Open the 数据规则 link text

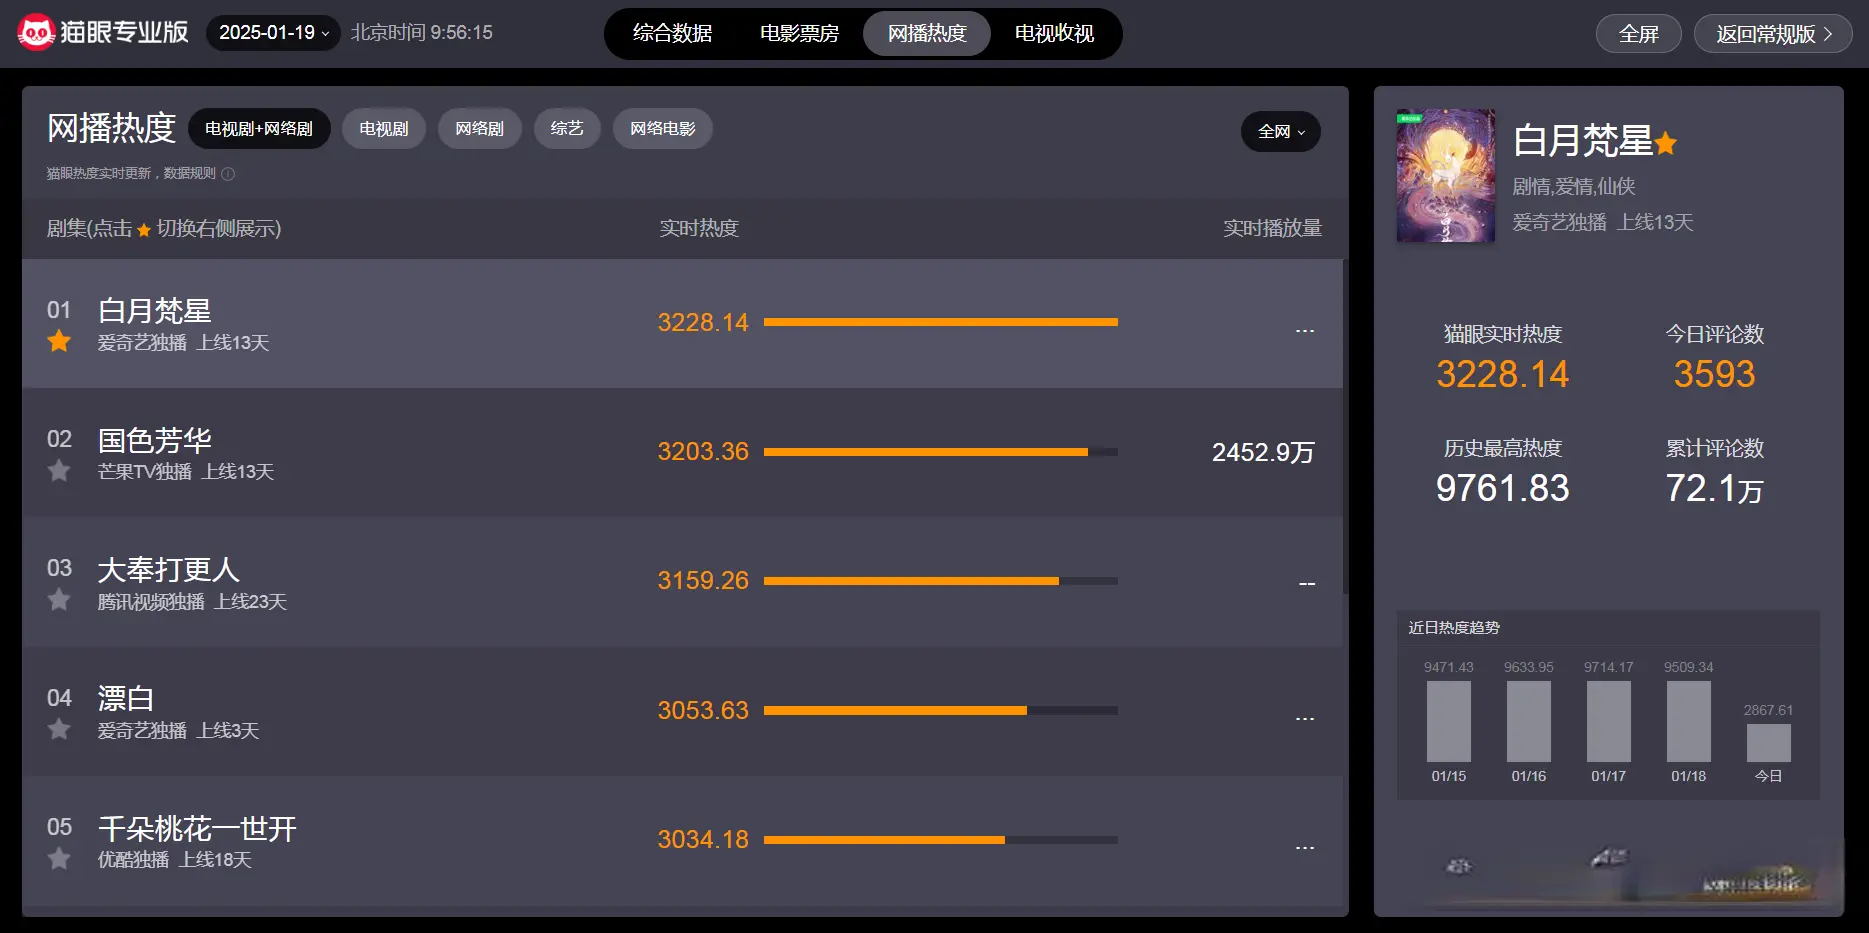pos(190,174)
